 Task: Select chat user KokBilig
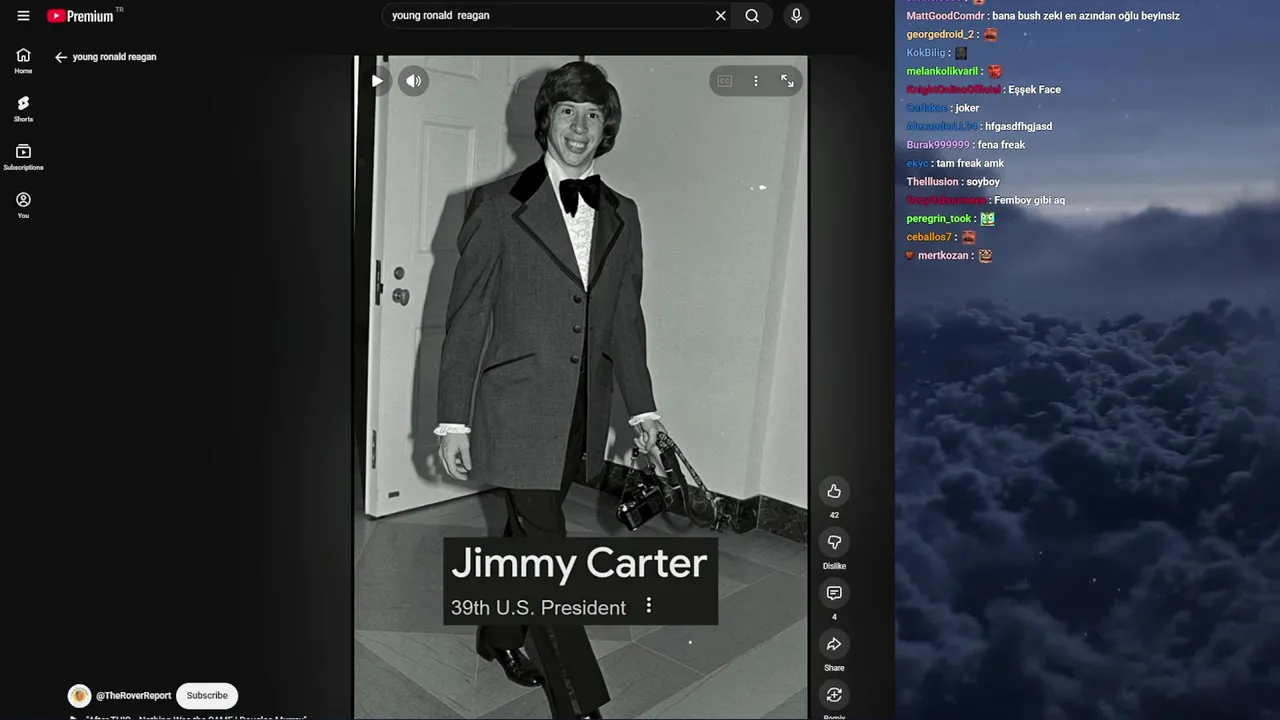click(x=926, y=53)
